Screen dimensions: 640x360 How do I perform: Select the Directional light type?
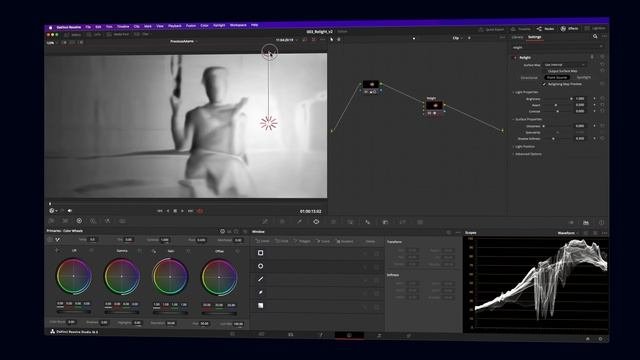pyautogui.click(x=529, y=78)
